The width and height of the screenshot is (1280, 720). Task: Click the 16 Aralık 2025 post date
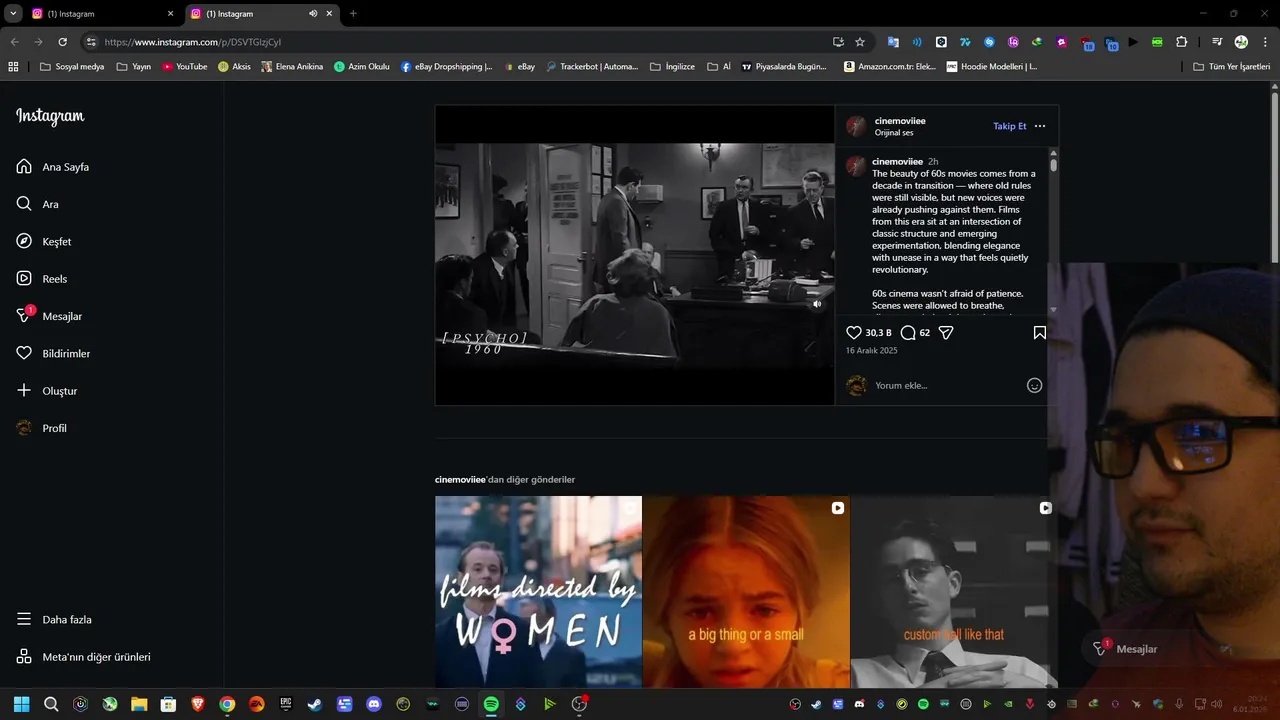tap(872, 351)
